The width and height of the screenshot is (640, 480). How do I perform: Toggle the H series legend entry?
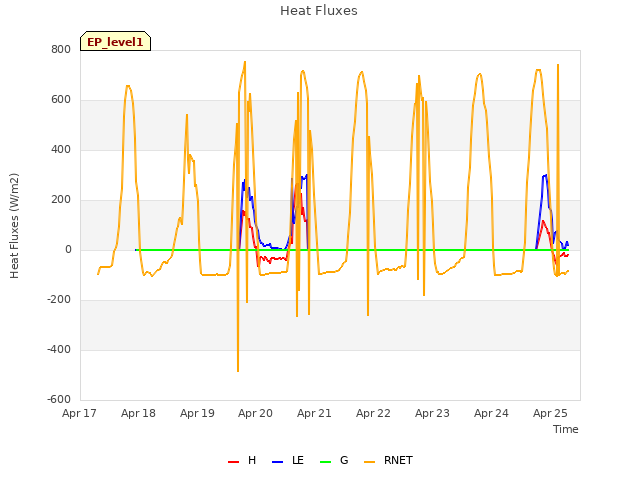pos(242,460)
